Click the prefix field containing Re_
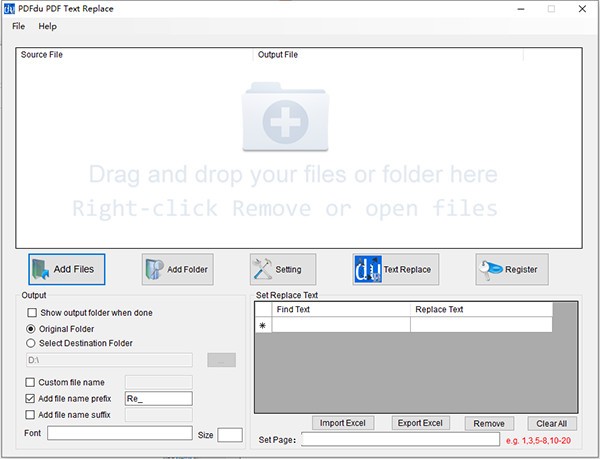The image size is (600, 459). tap(158, 399)
